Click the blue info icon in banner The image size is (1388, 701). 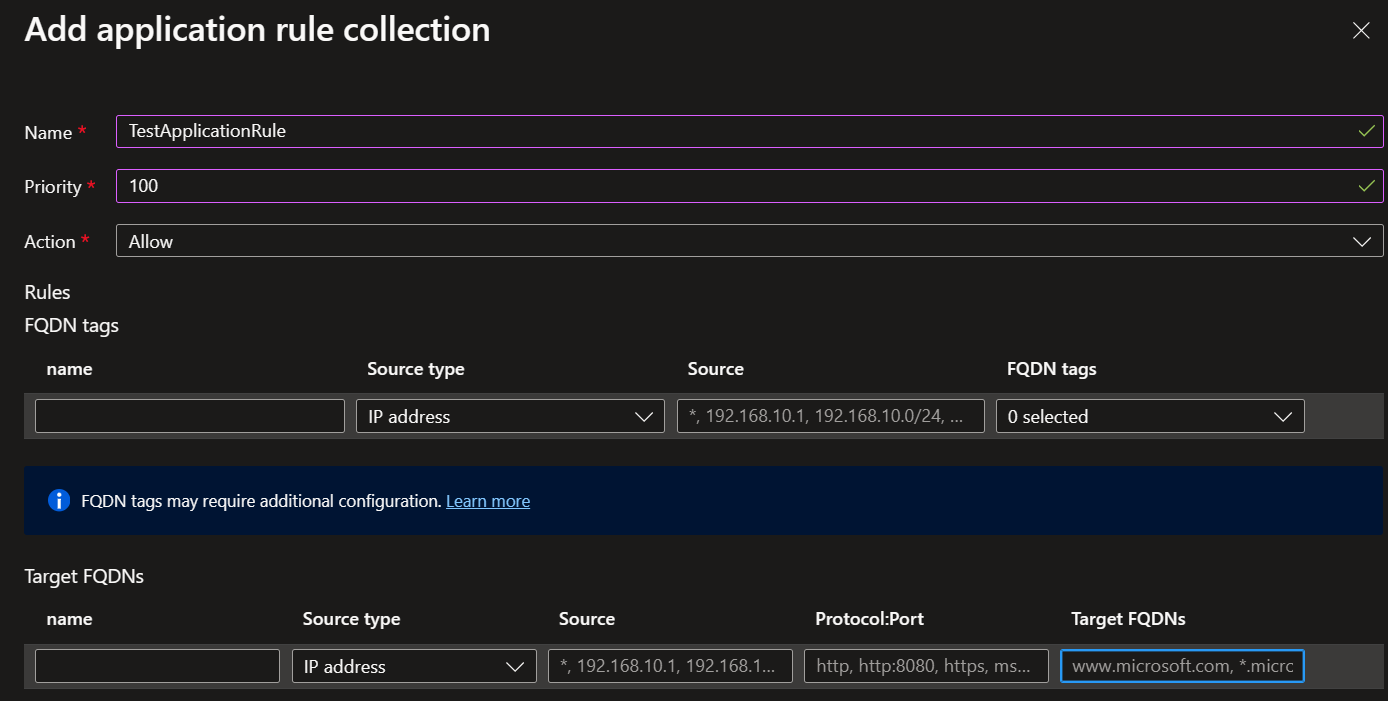[x=59, y=500]
